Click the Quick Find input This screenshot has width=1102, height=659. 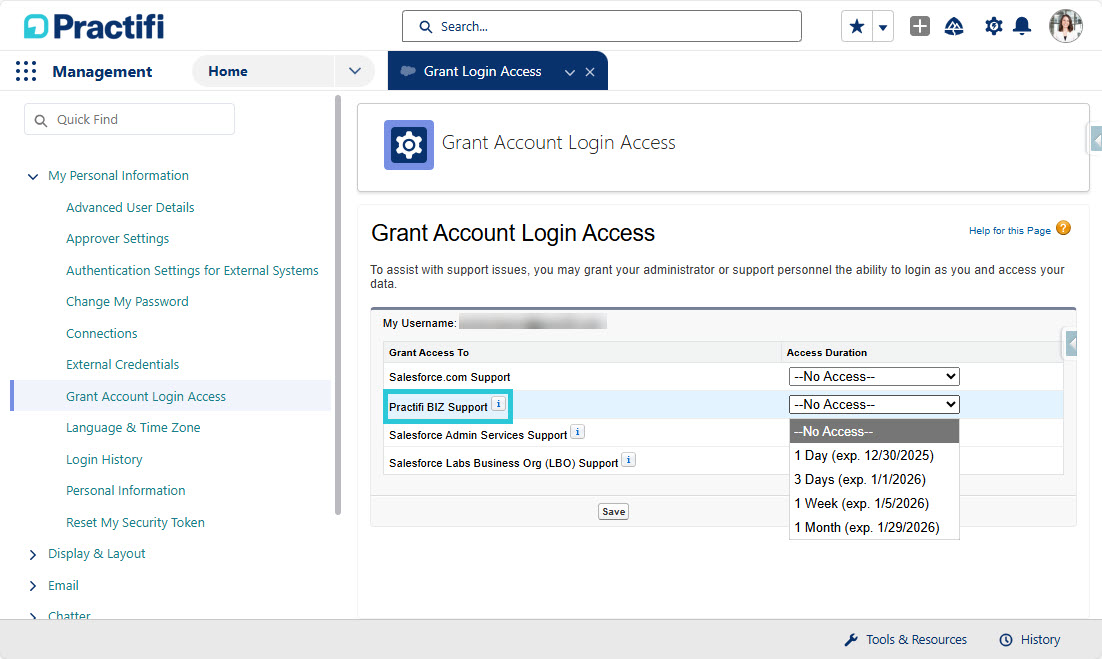pos(129,119)
